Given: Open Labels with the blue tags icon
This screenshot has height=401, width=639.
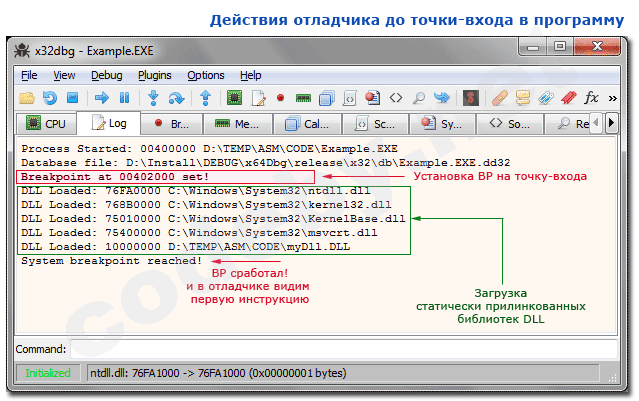Looking at the screenshot, I should pos(546,98).
